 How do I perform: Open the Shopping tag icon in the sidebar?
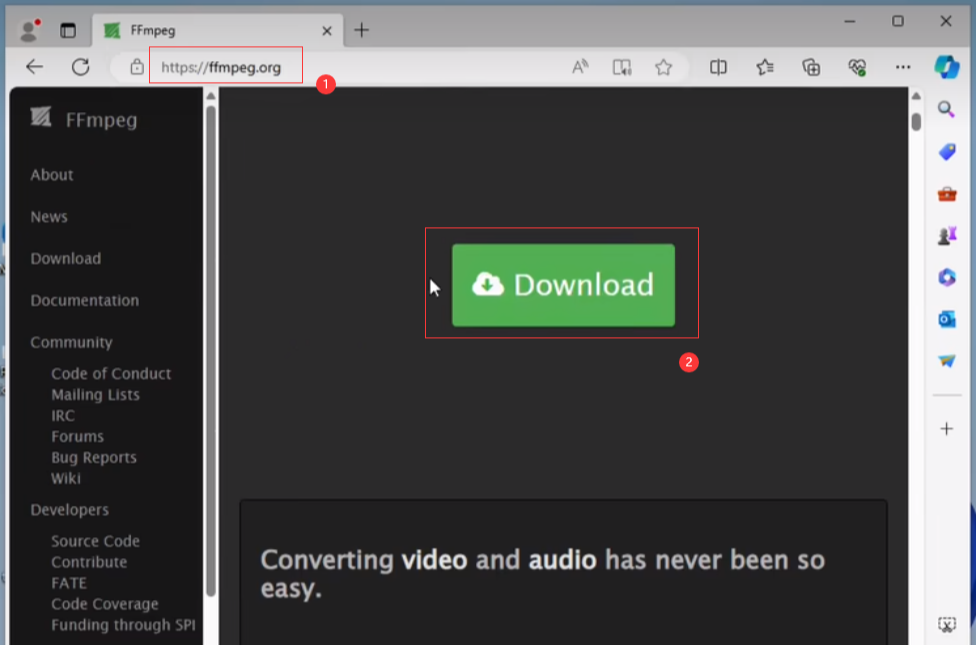[x=946, y=152]
